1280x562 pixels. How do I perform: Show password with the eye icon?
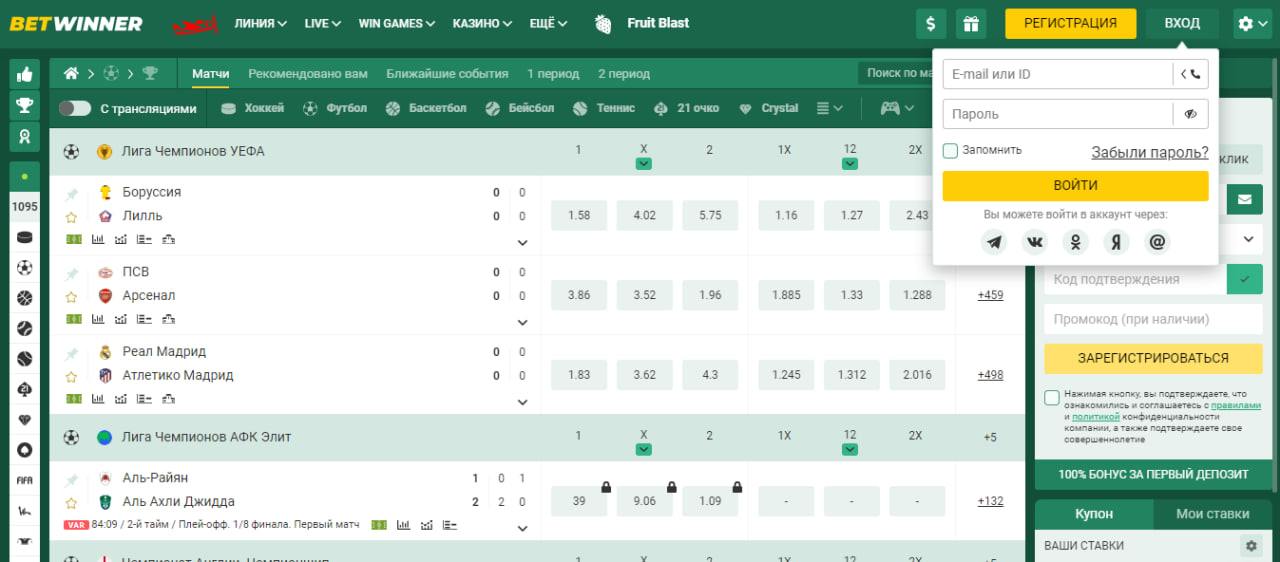(1190, 114)
